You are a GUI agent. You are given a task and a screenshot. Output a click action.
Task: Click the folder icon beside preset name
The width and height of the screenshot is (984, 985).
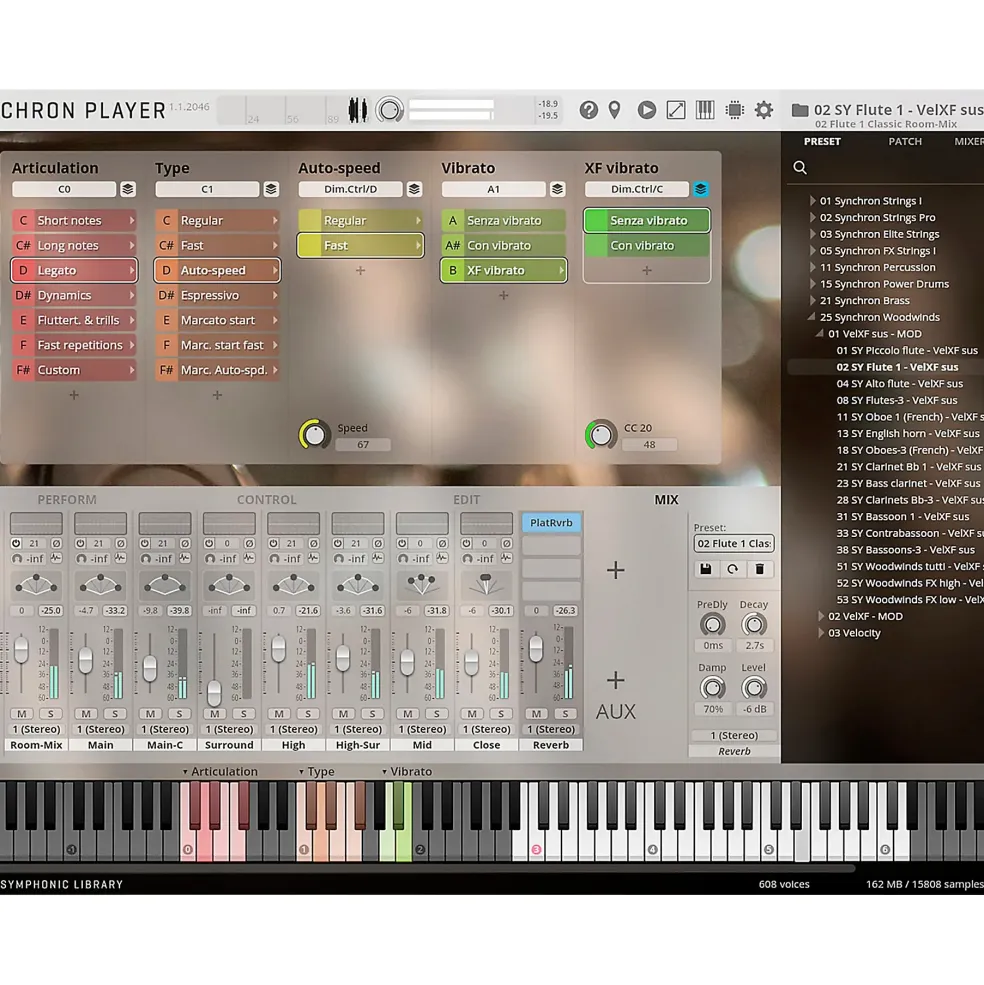(799, 111)
